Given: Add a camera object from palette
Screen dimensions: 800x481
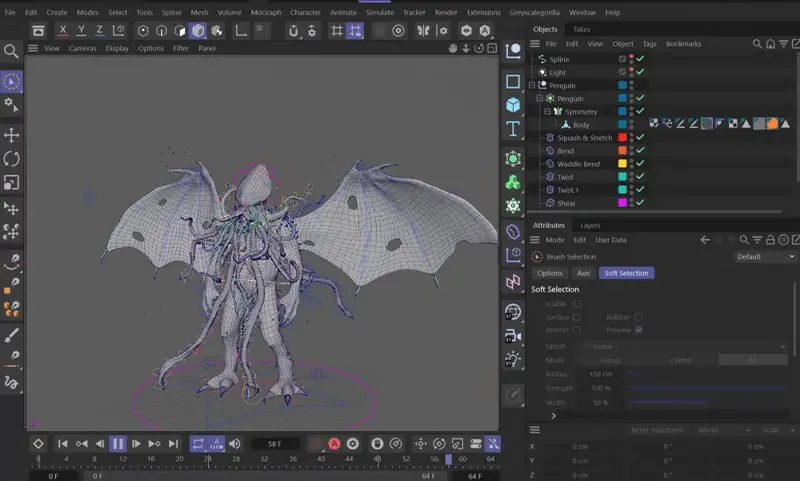Looking at the screenshot, I should coord(513,336).
